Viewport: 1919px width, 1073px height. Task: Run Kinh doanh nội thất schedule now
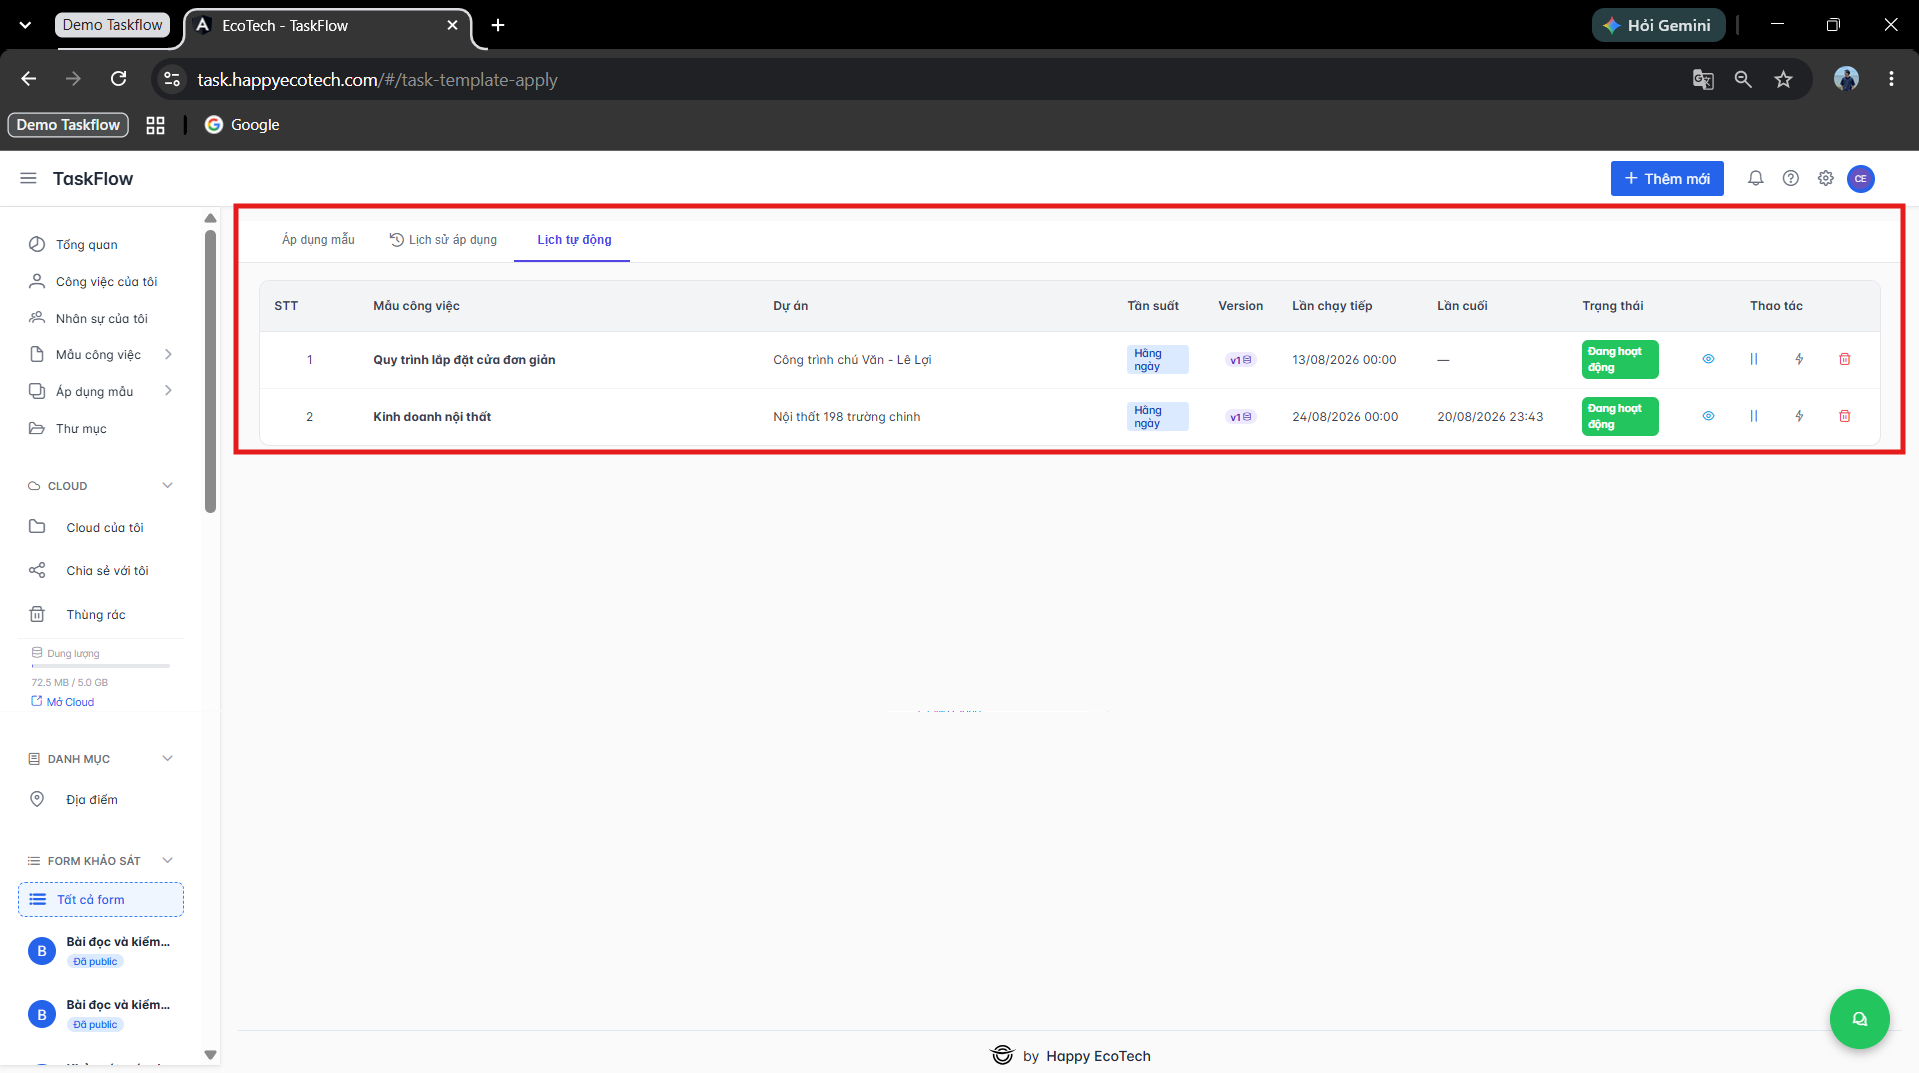[1799, 416]
